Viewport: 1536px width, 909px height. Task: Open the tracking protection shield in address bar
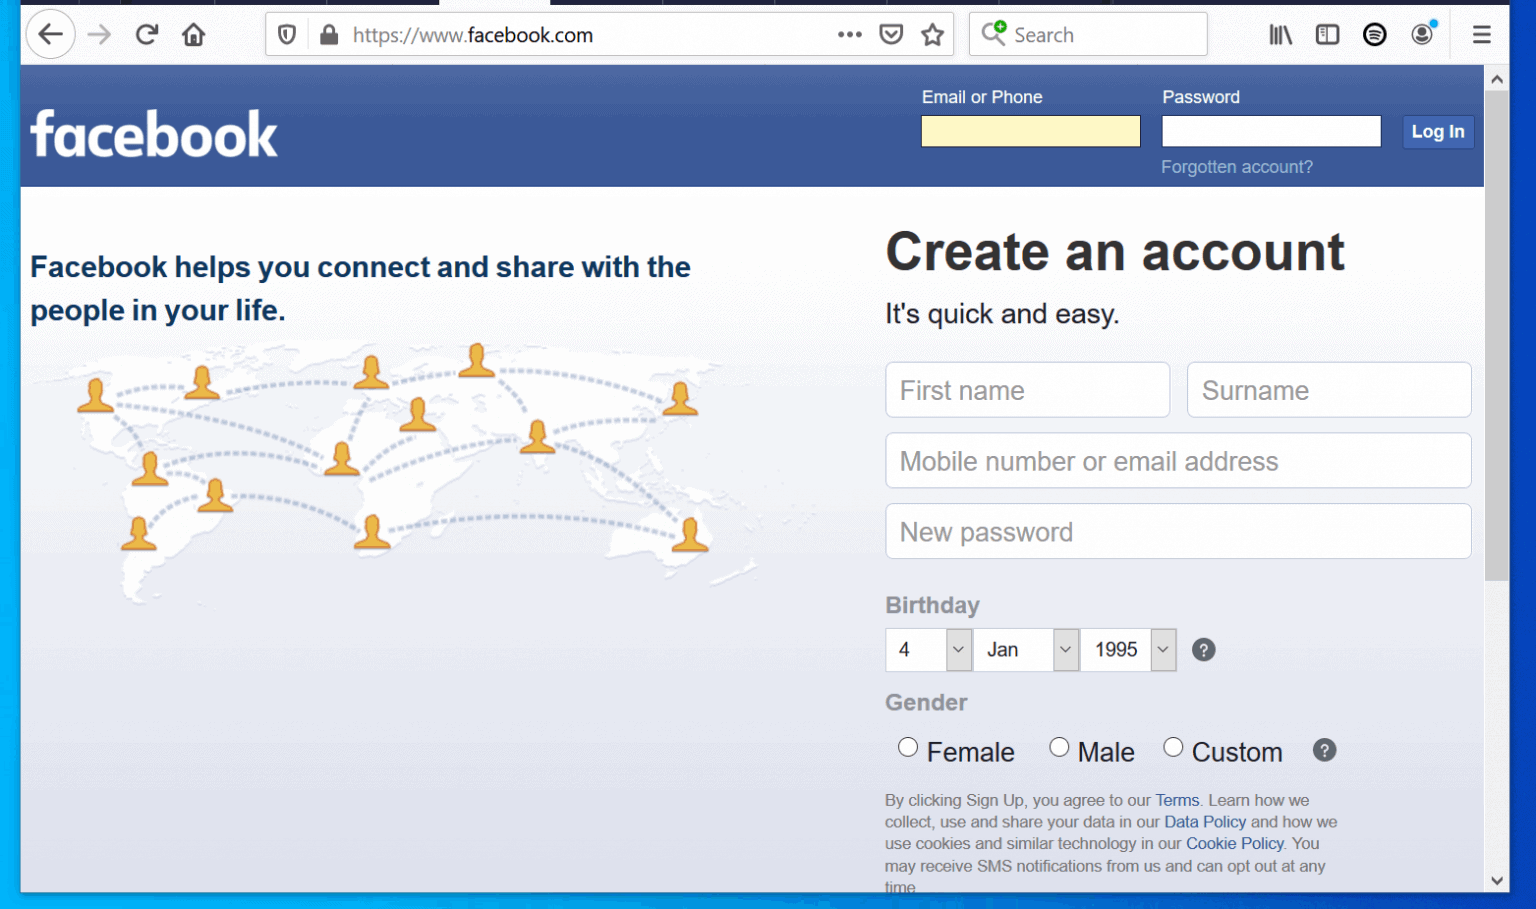coord(287,33)
